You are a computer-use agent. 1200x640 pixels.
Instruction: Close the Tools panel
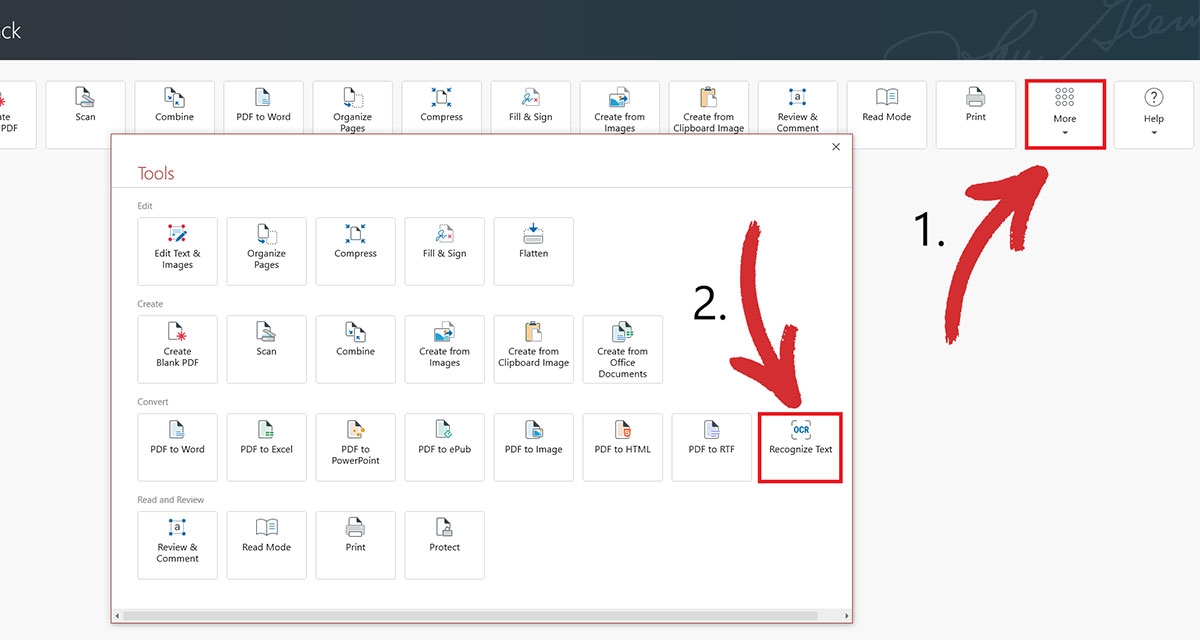pyautogui.click(x=836, y=147)
